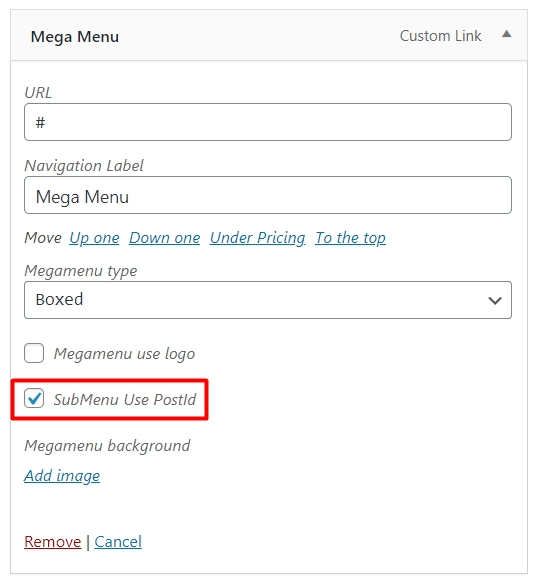Click the Megamenu type field label

click(x=81, y=271)
